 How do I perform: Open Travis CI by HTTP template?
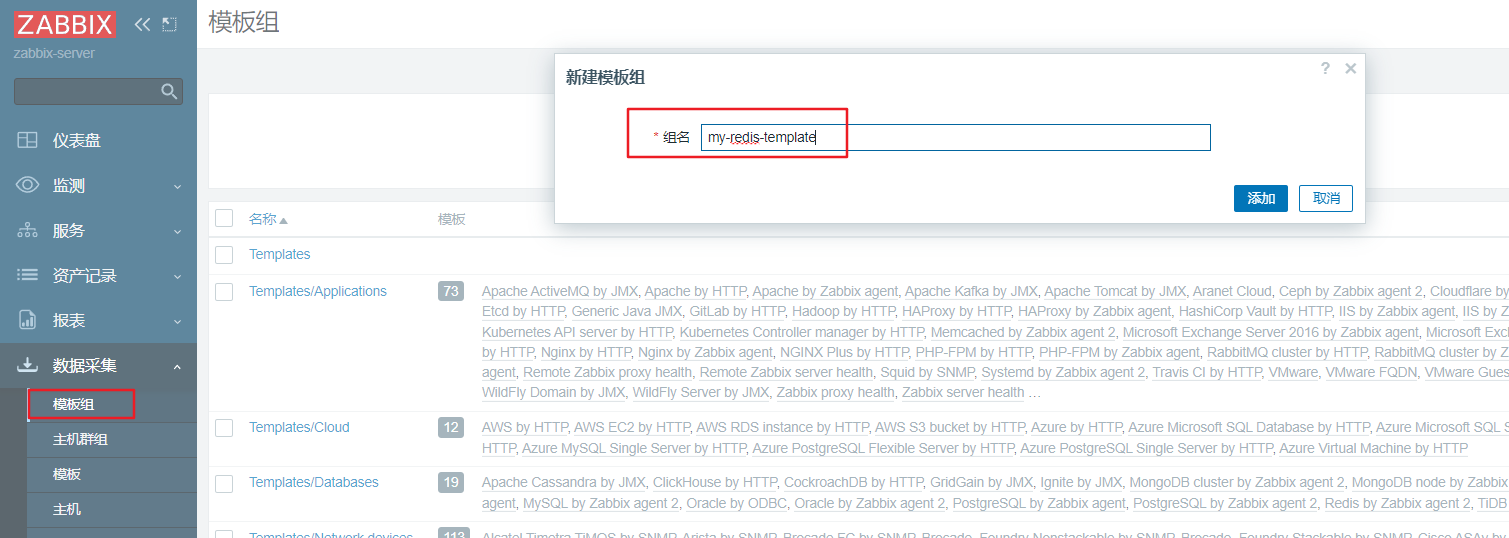tap(1207, 372)
